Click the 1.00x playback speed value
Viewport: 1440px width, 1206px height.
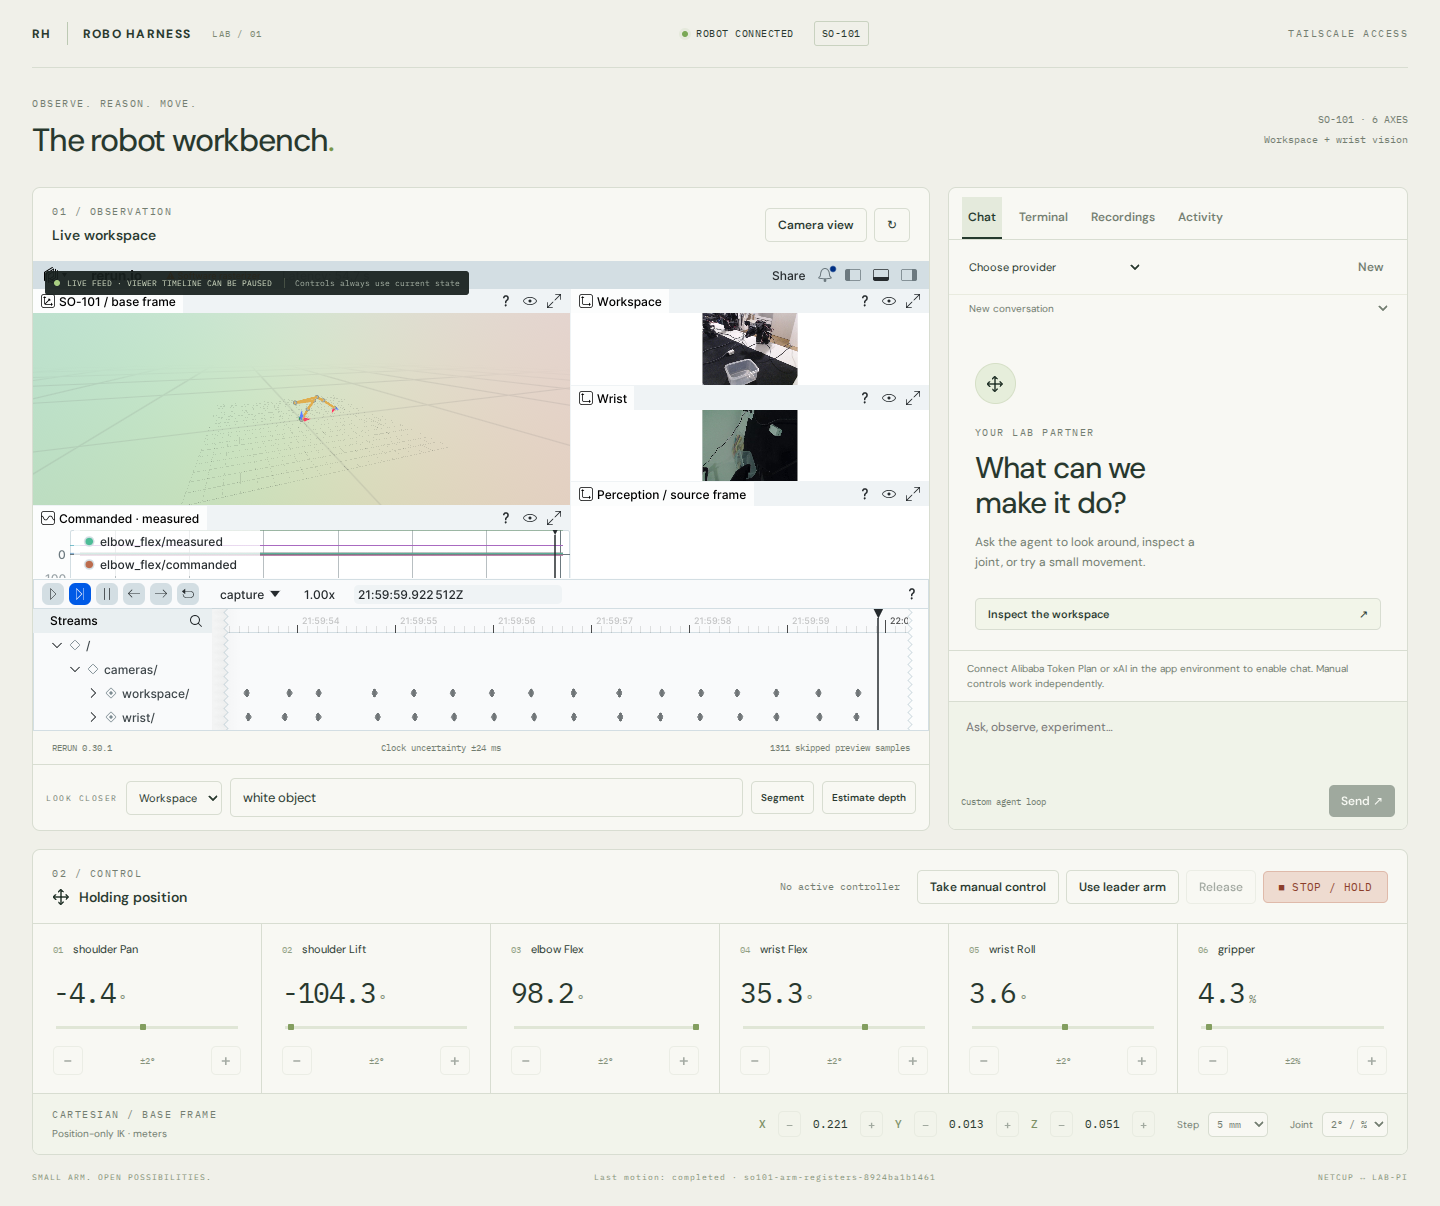pos(319,594)
